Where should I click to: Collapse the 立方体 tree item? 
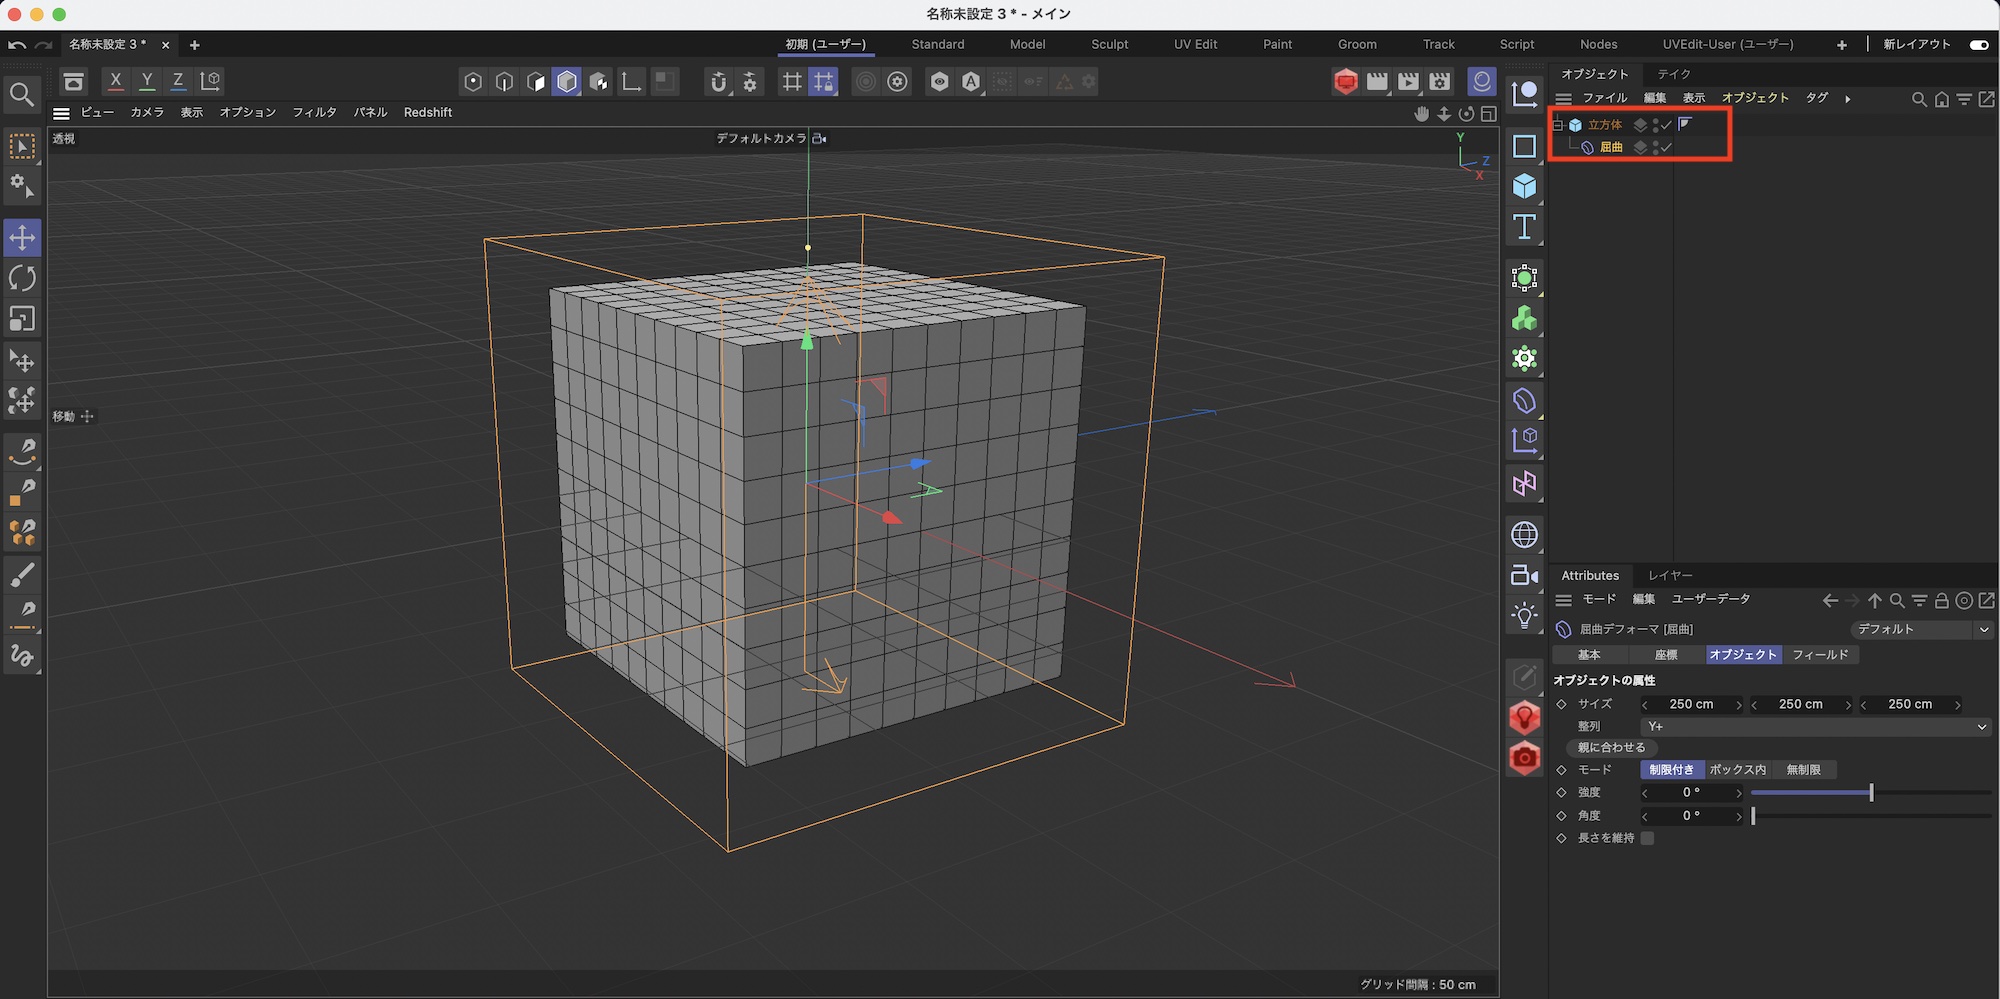point(1558,125)
